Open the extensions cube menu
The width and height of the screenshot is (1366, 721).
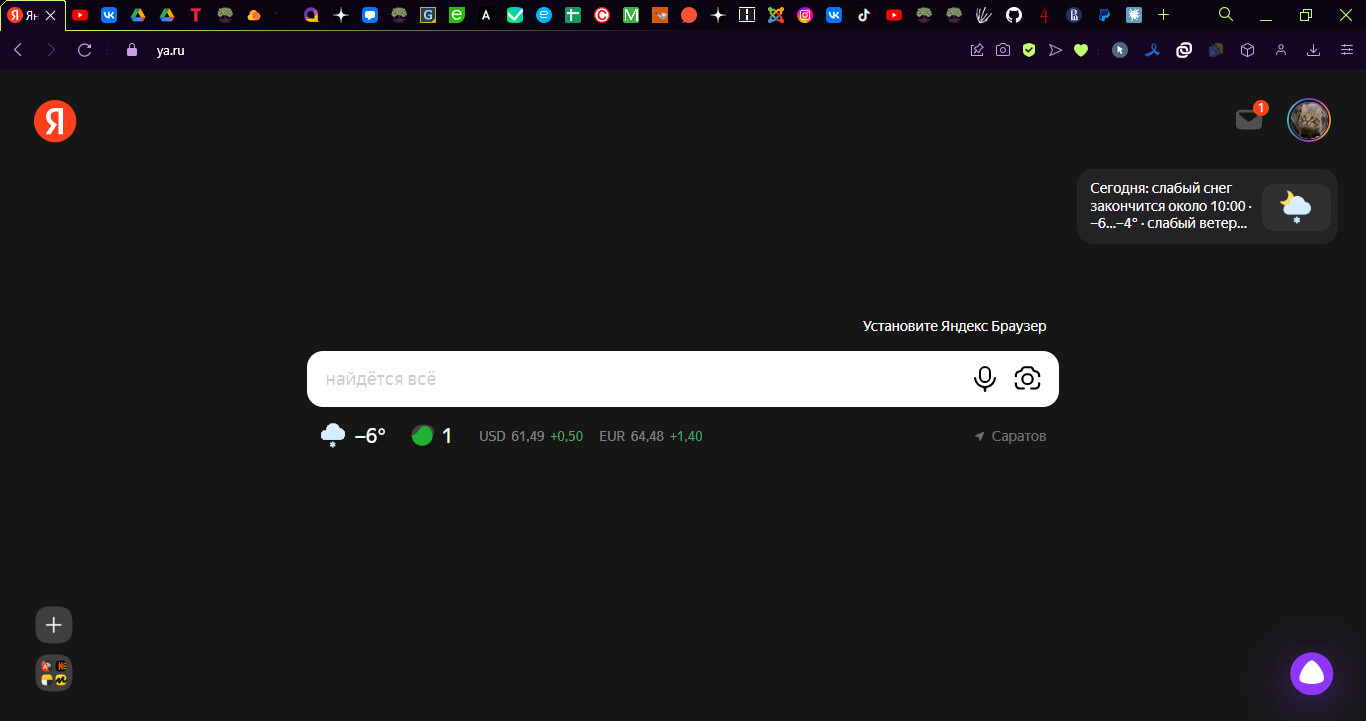click(x=1247, y=50)
